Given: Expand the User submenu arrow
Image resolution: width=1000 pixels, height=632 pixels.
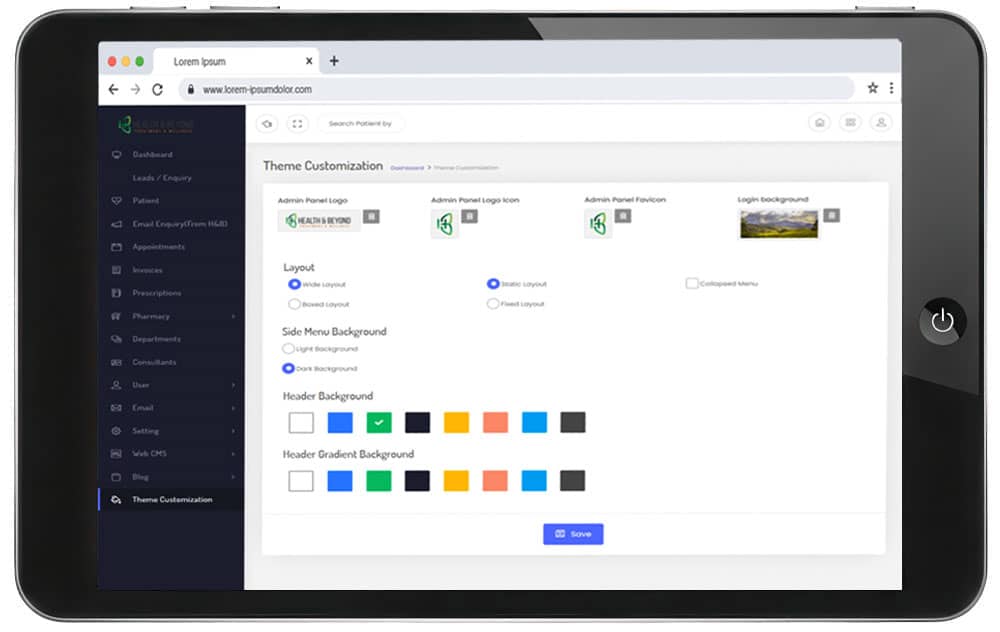Looking at the screenshot, I should coord(233,385).
